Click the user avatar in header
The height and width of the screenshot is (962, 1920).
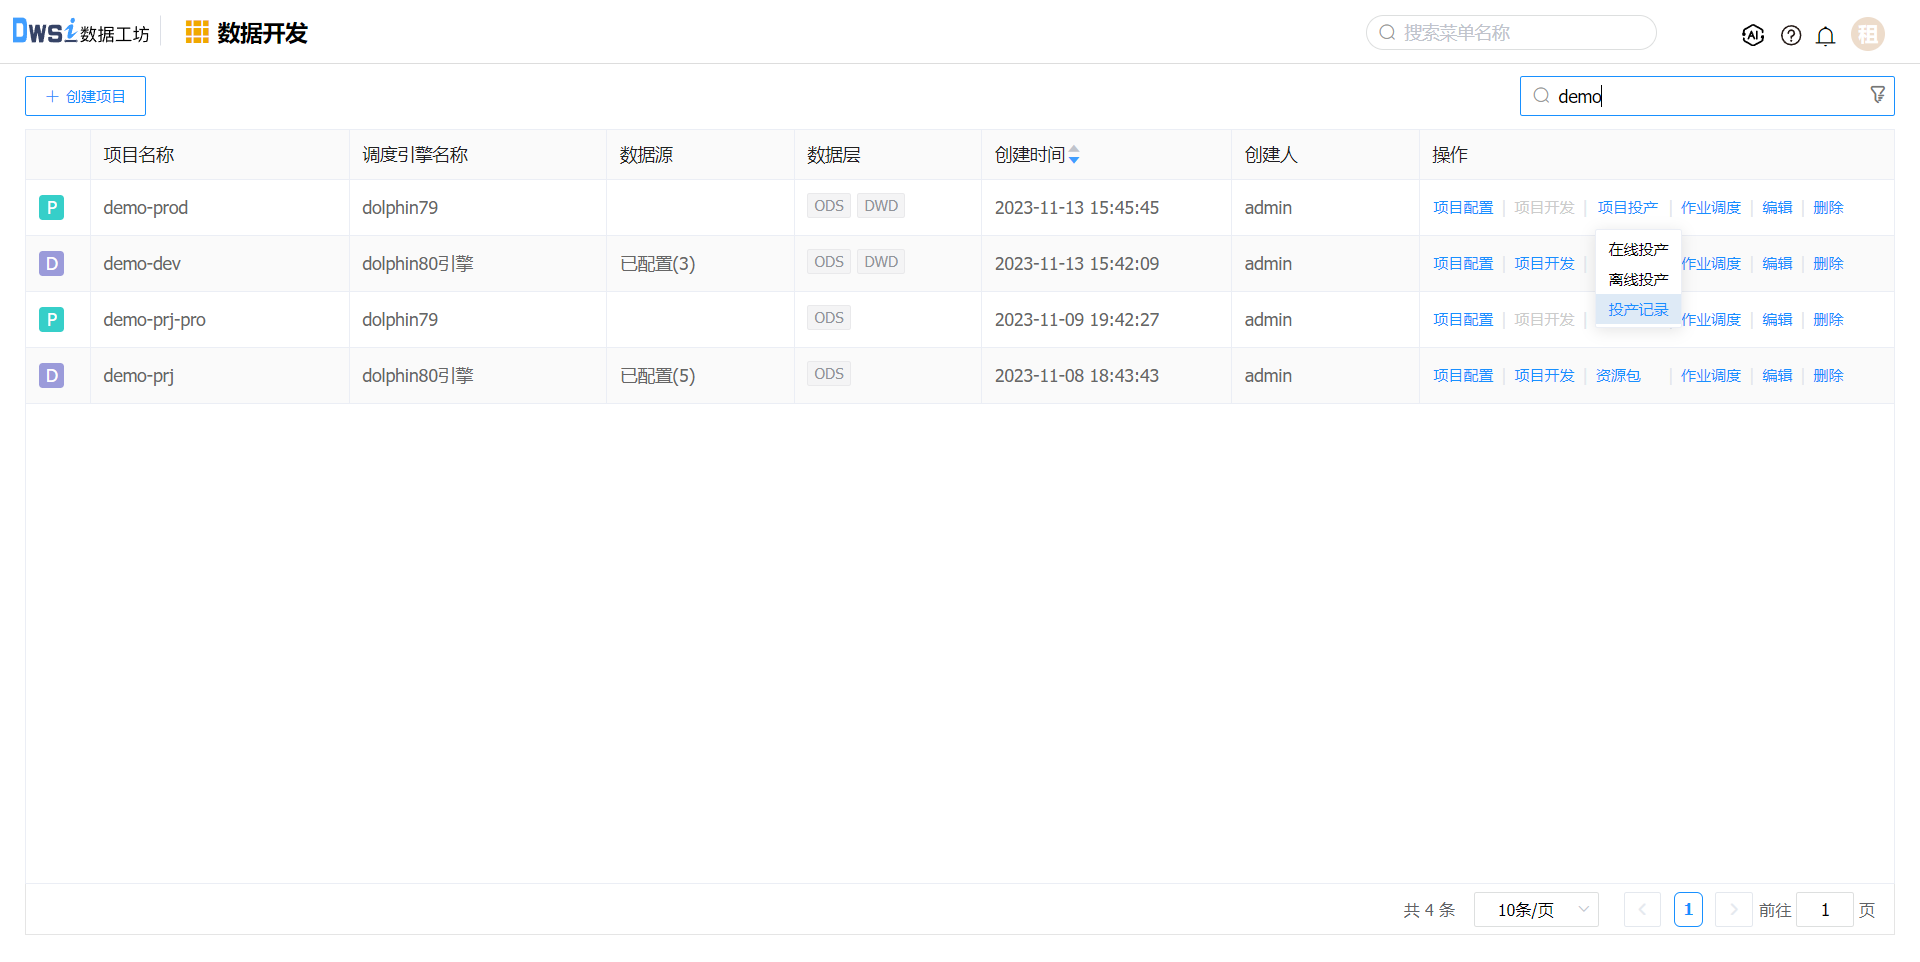(x=1867, y=34)
